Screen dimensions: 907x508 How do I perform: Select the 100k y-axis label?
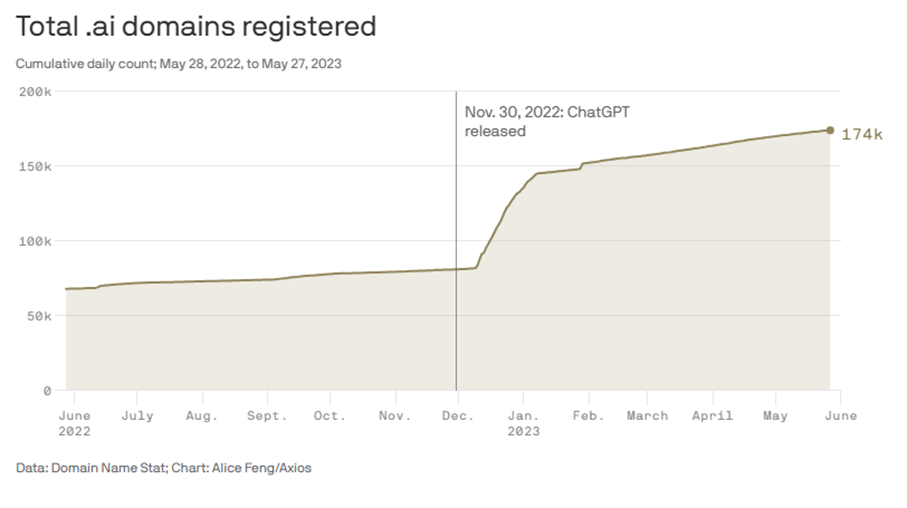coord(36,241)
